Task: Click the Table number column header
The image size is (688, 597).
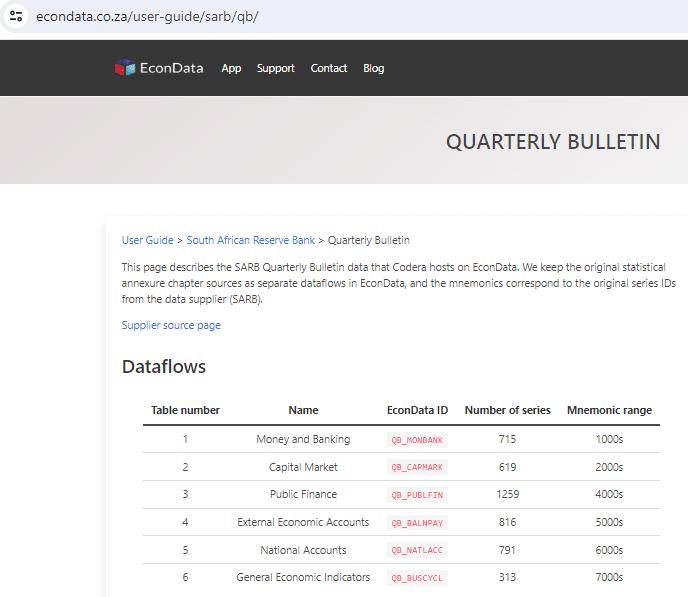Action: click(185, 410)
